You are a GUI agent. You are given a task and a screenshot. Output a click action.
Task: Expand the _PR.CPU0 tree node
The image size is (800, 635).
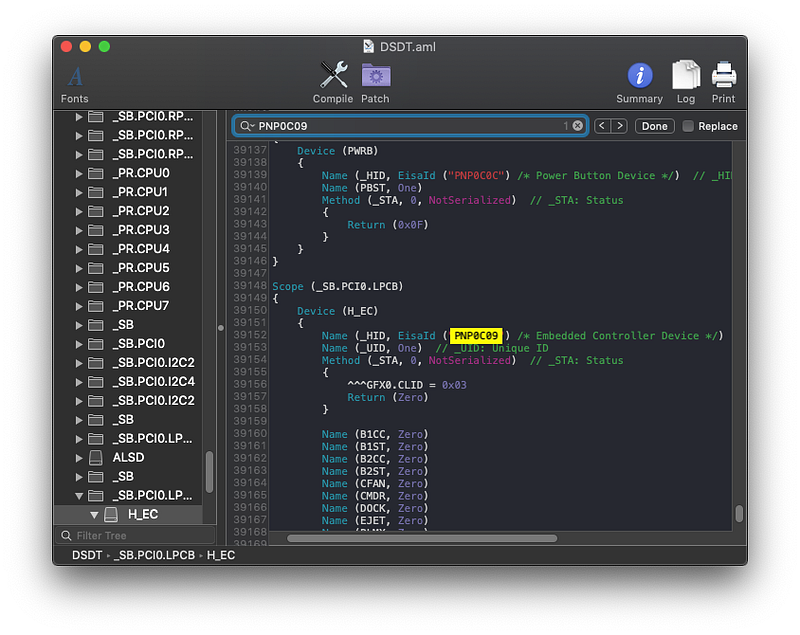click(x=79, y=173)
